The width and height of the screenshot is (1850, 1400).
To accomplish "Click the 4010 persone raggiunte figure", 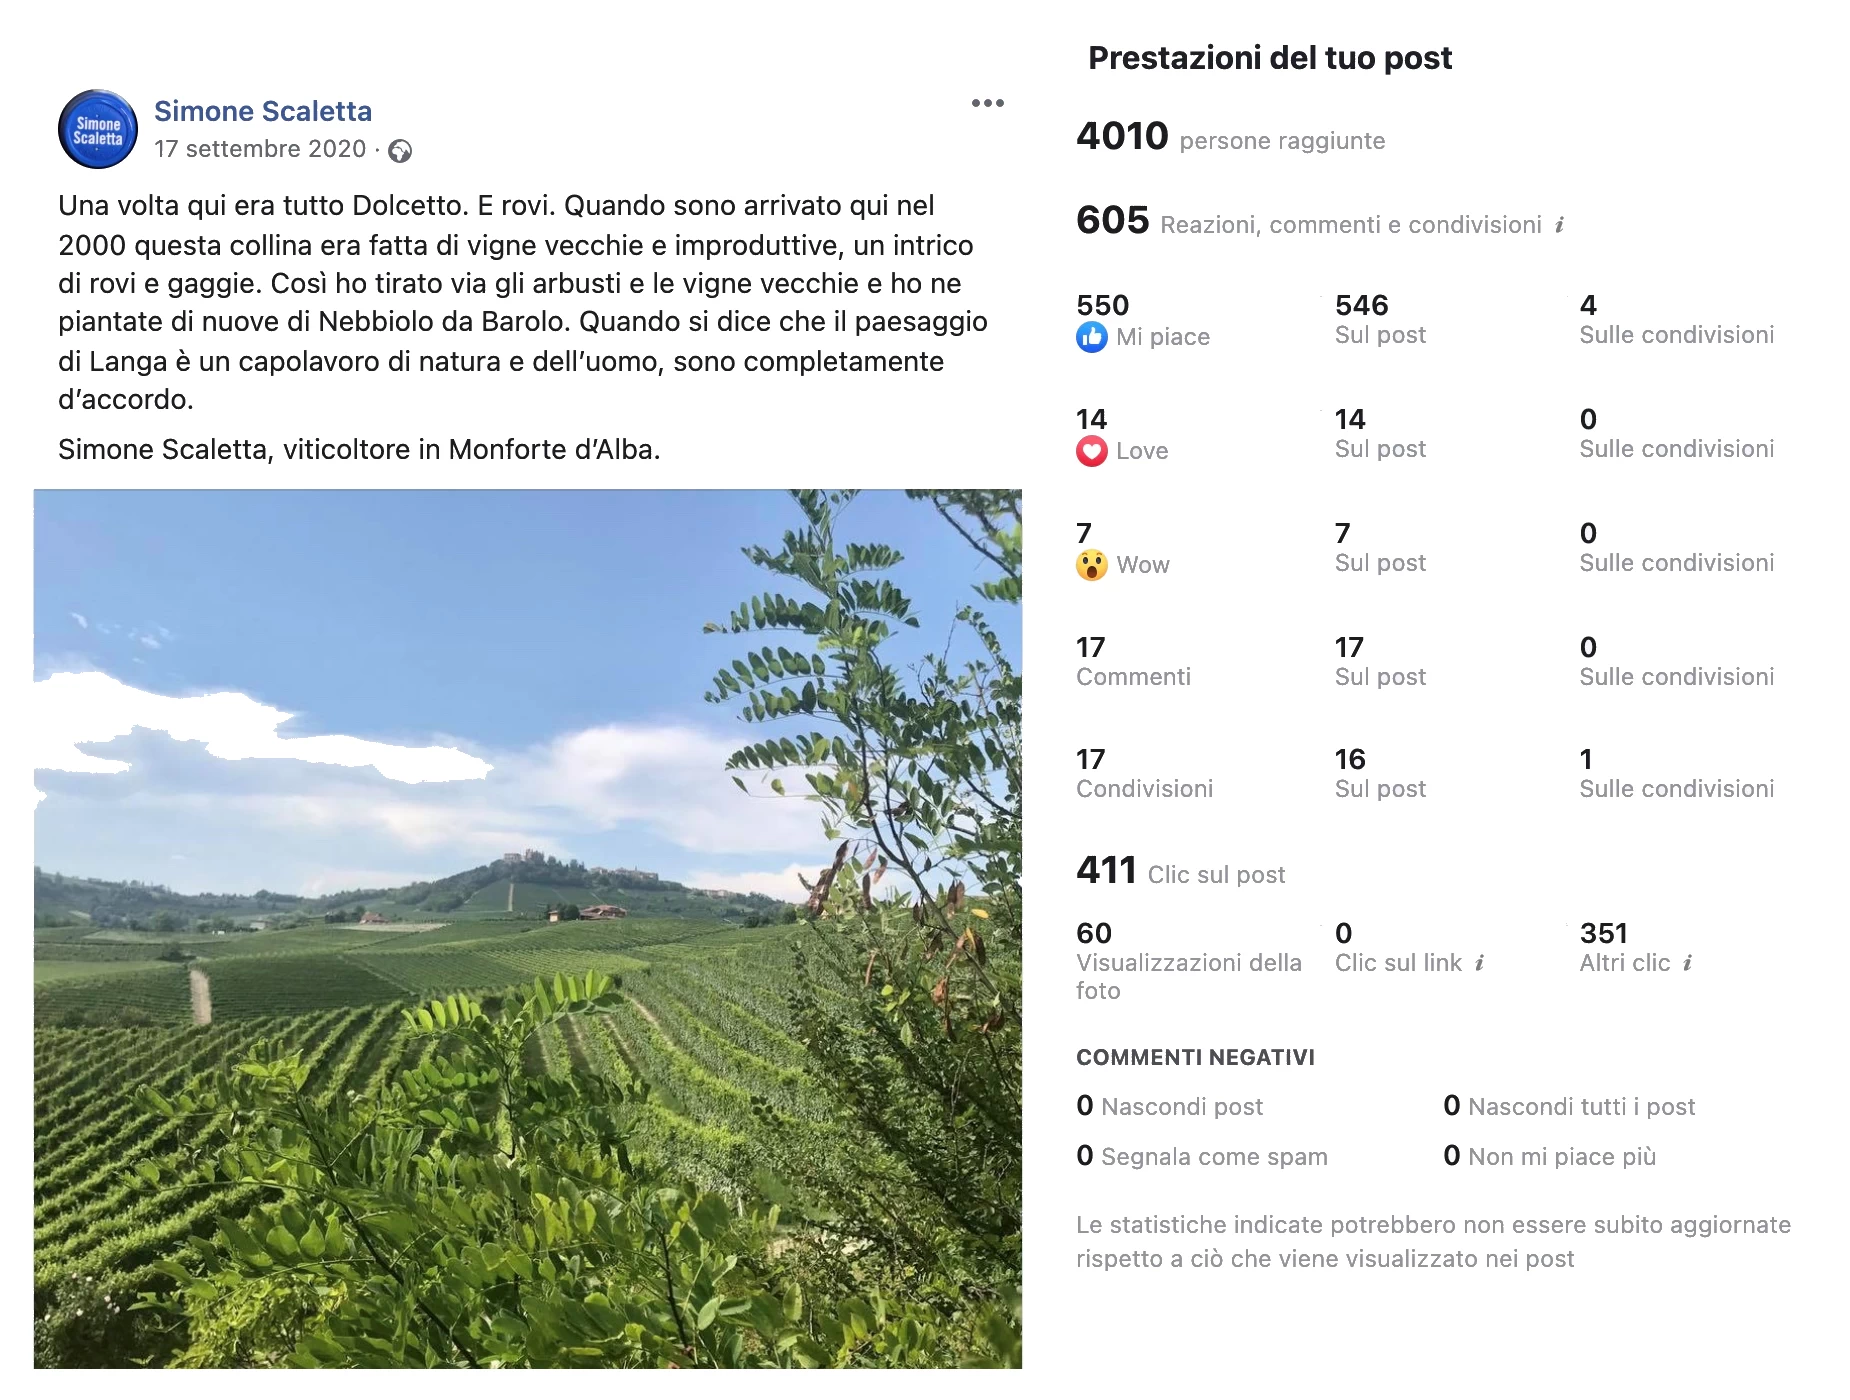I will tap(1231, 136).
